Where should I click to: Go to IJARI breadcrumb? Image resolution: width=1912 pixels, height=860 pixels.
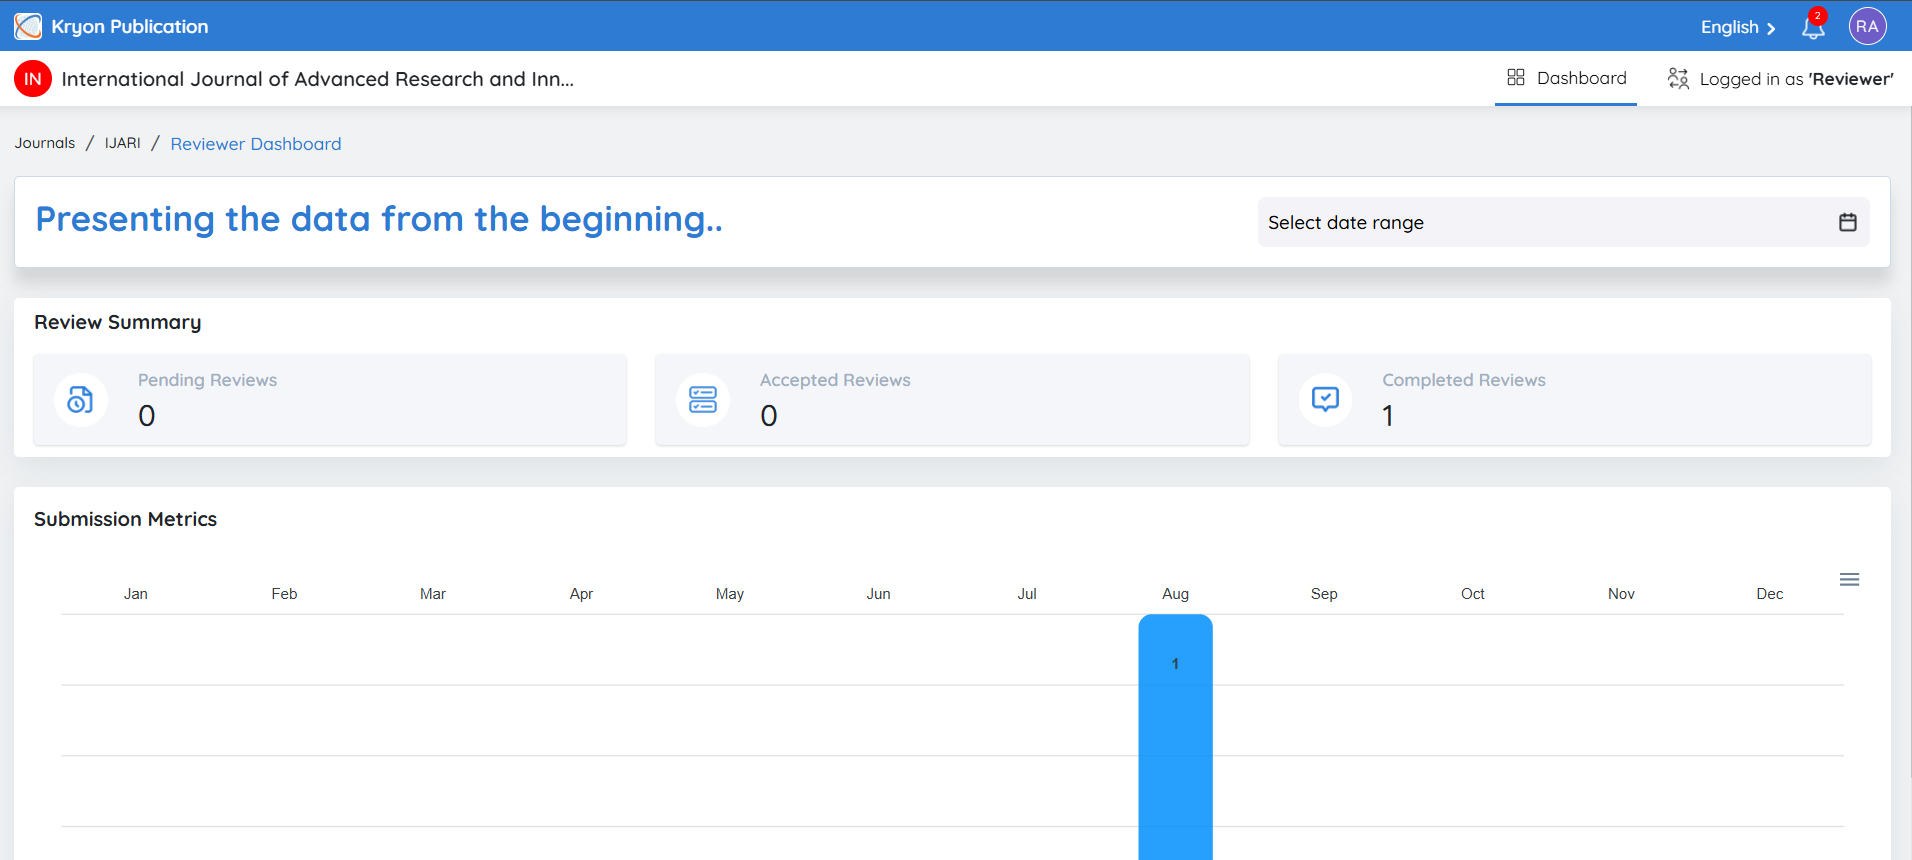(x=123, y=143)
